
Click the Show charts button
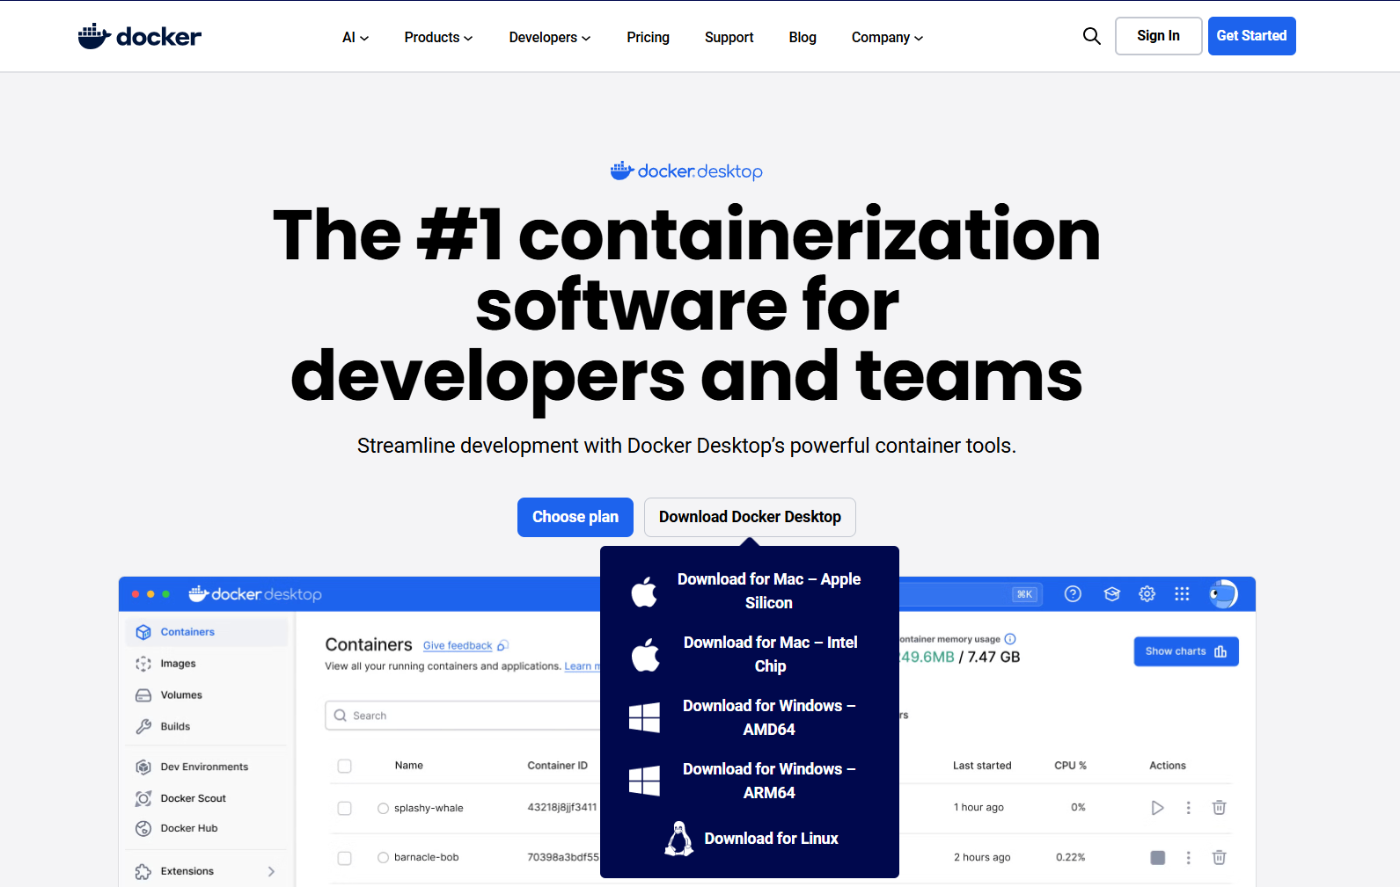[x=1186, y=652]
